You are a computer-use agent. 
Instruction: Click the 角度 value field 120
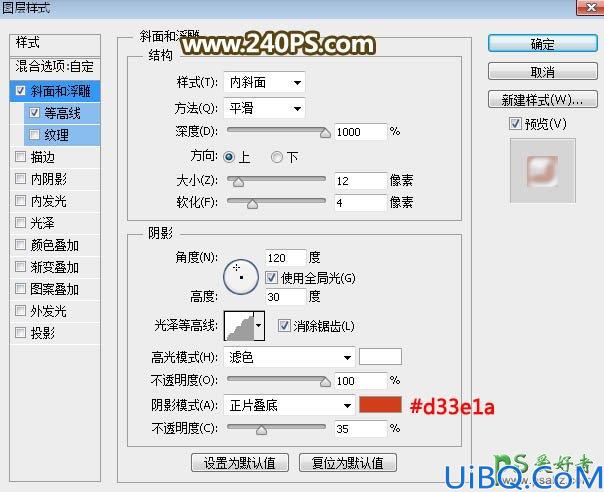pos(285,257)
